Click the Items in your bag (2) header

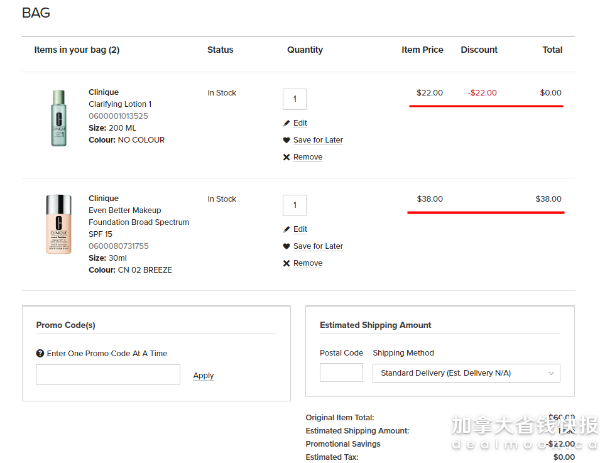coord(77,50)
